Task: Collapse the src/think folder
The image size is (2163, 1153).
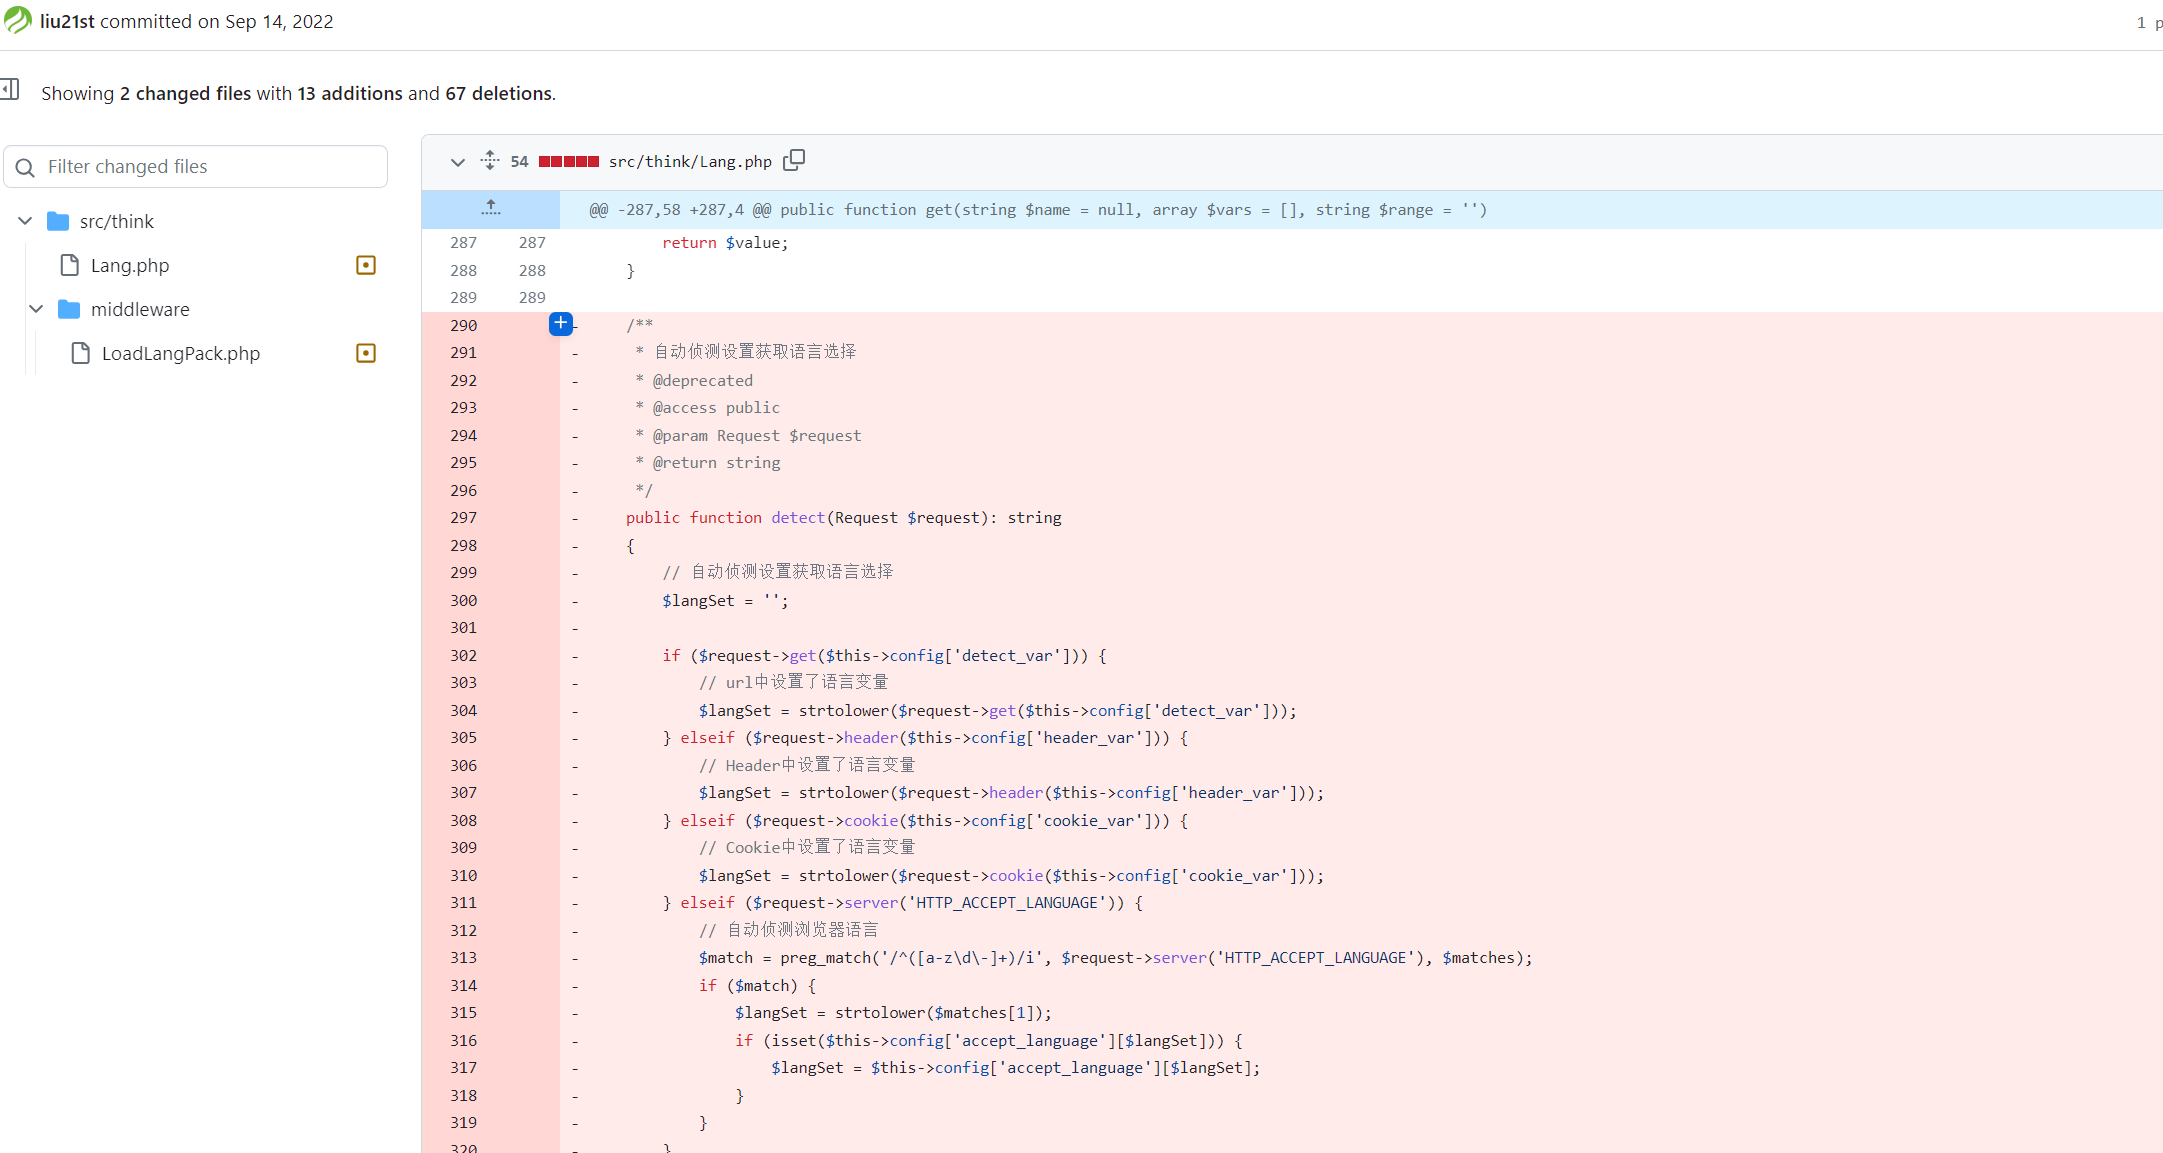Action: [x=25, y=221]
